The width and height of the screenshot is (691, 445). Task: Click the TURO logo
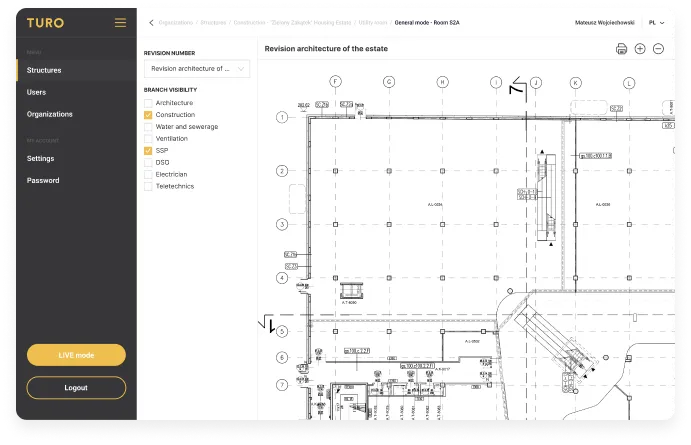[x=45, y=23]
